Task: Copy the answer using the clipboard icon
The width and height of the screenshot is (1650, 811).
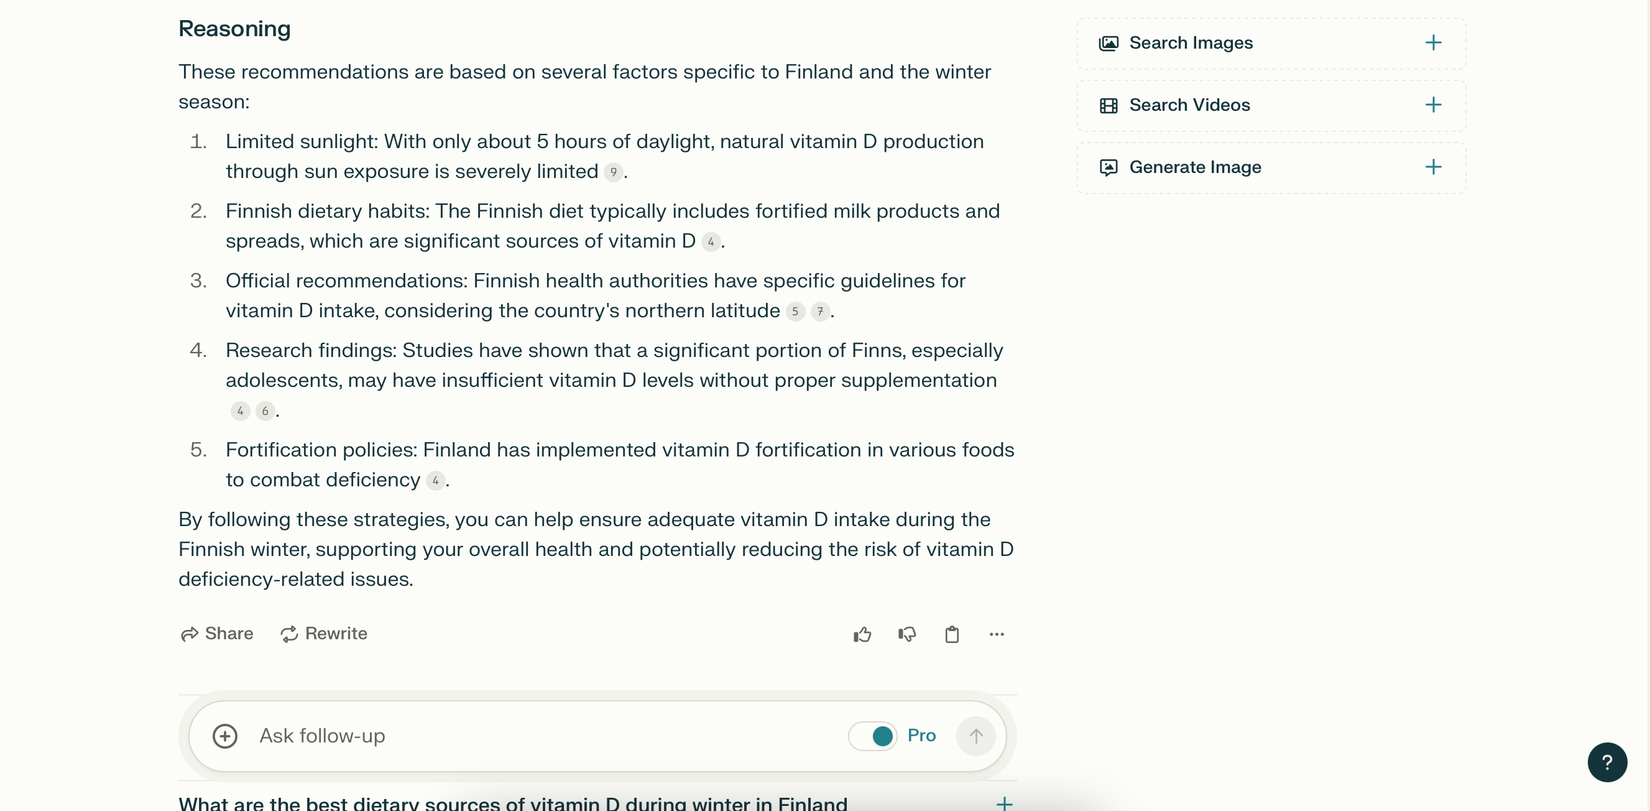Action: (951, 634)
